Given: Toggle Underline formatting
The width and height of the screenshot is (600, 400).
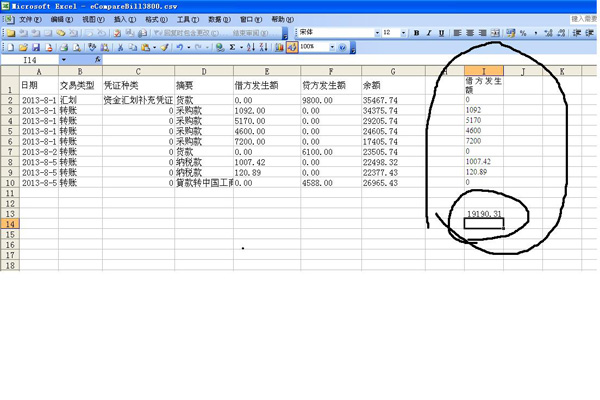Looking at the screenshot, I should tap(442, 33).
